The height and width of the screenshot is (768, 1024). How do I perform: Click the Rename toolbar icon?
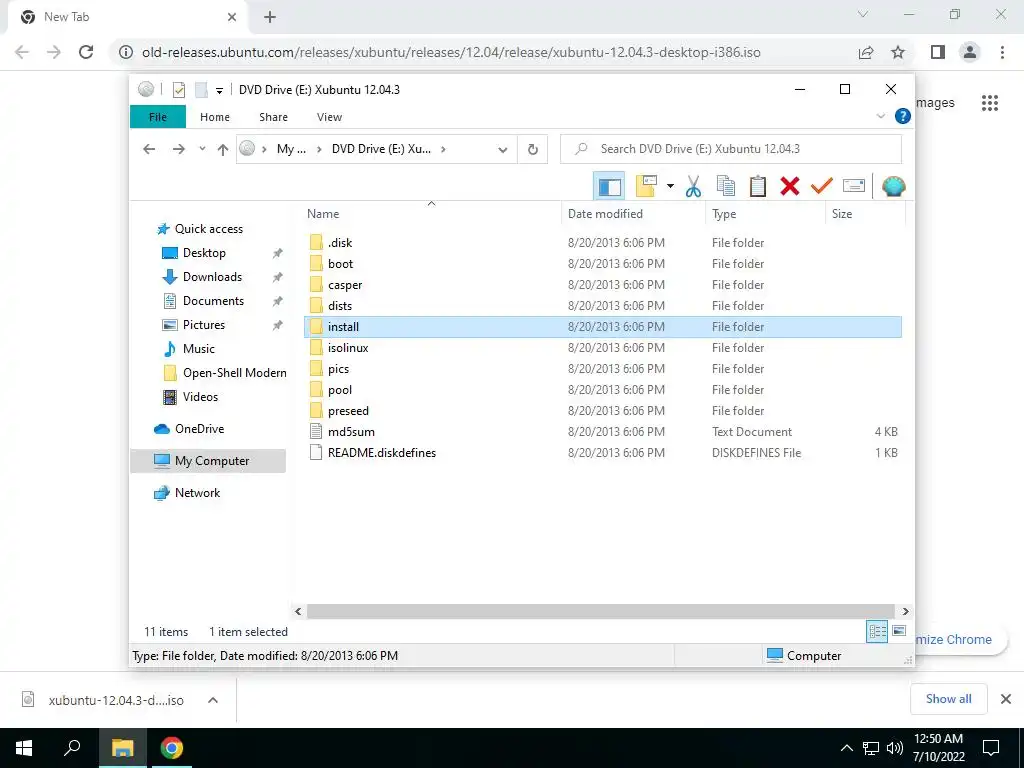pyautogui.click(x=854, y=186)
